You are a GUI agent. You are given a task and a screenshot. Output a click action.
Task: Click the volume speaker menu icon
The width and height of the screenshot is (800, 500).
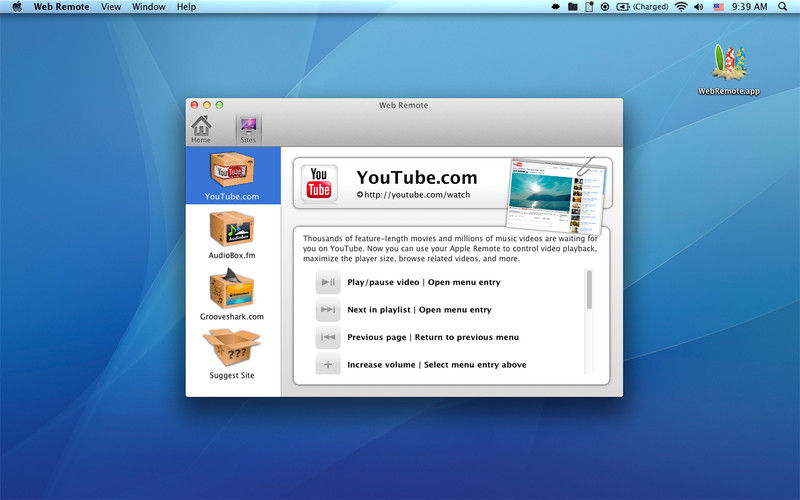click(699, 7)
